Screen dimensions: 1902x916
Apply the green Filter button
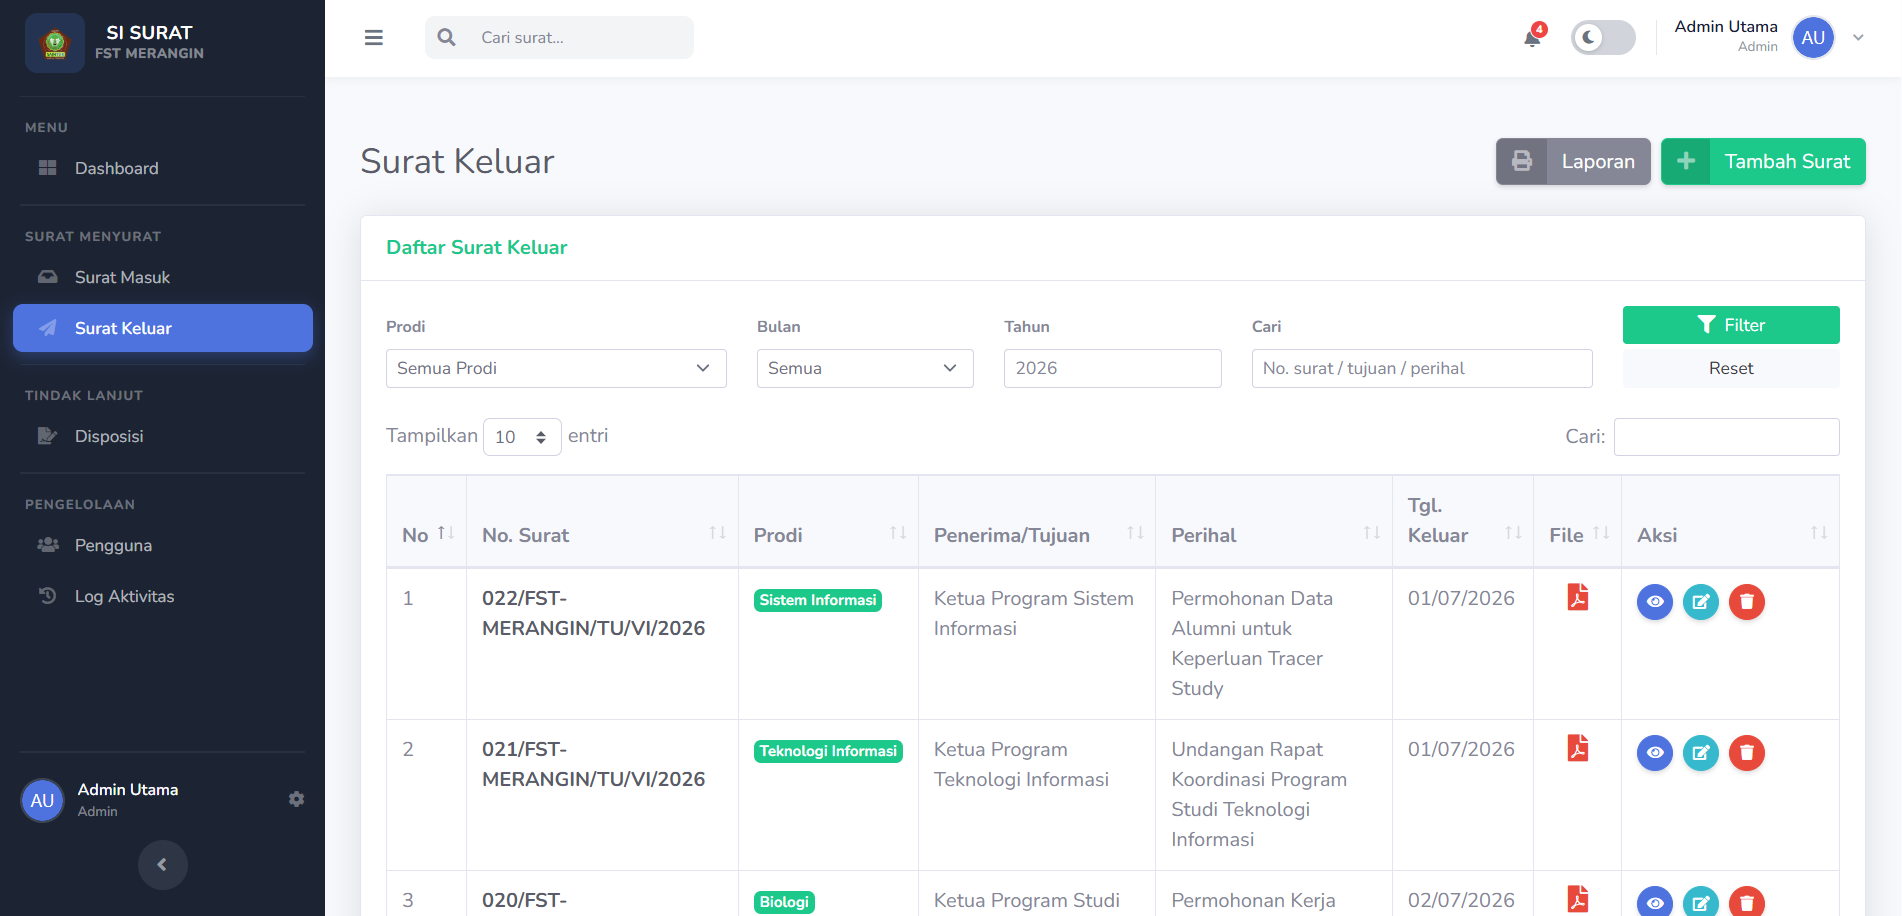pyautogui.click(x=1731, y=325)
